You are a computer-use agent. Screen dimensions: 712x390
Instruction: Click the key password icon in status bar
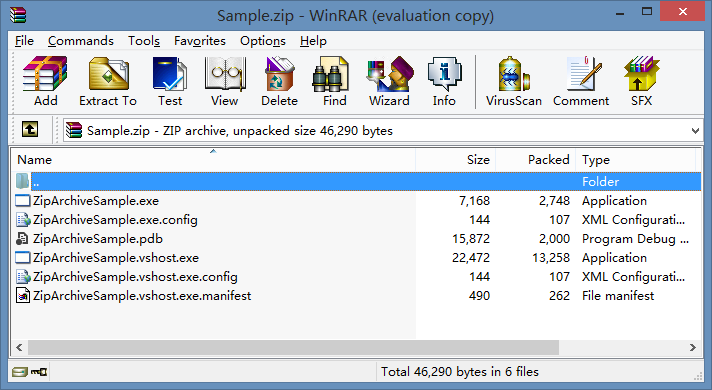39,372
